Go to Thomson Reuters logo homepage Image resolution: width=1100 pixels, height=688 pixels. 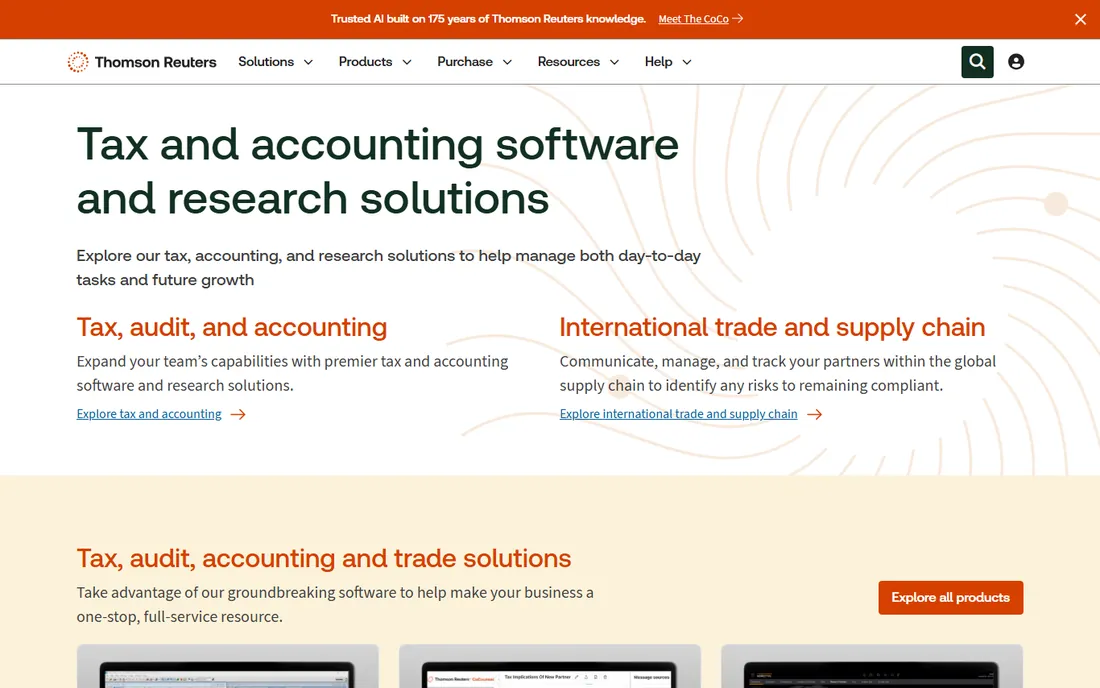142,62
